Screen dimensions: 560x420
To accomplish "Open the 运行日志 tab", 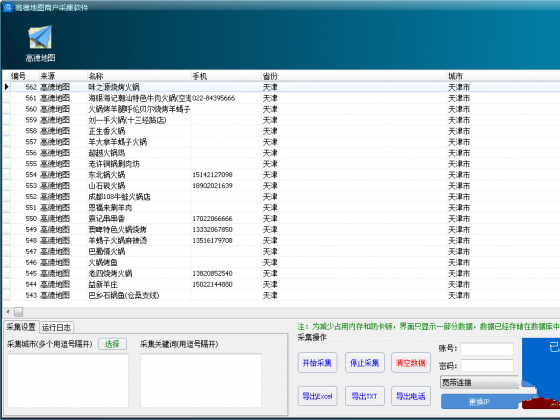I will pyautogui.click(x=56, y=327).
